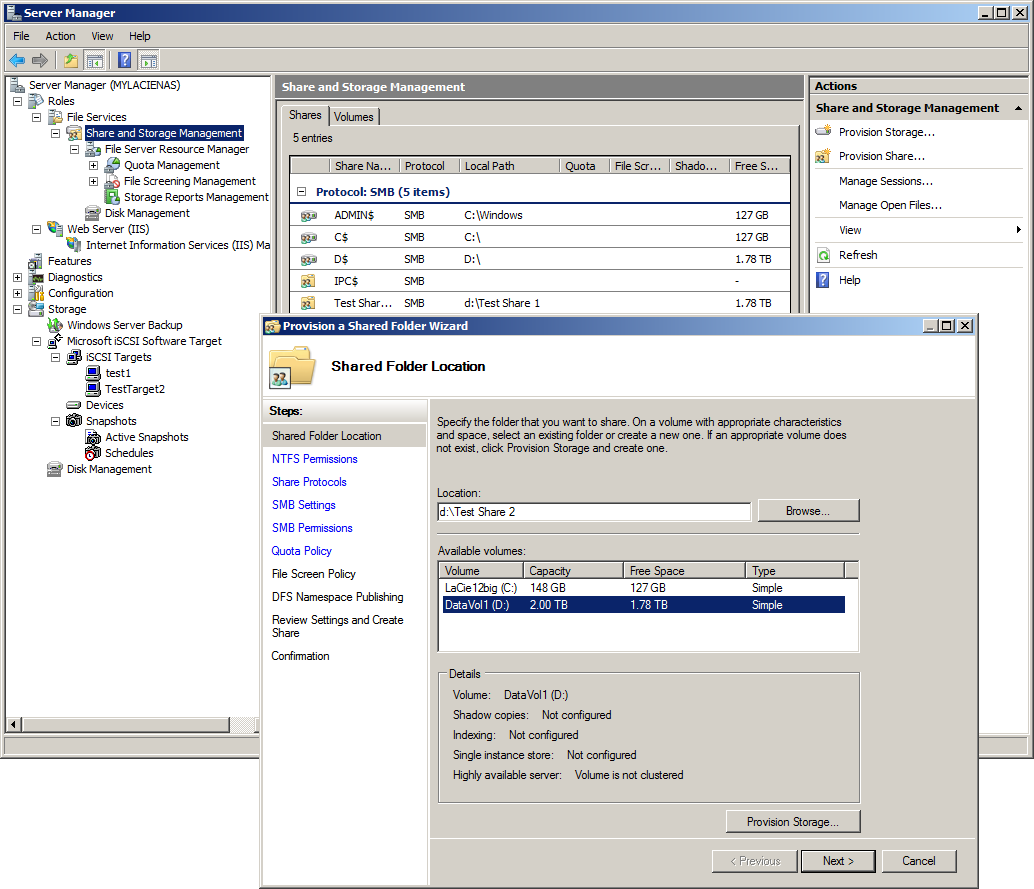Image resolution: width=1034 pixels, height=889 pixels.
Task: Select the Disk Management node under Storage
Action: 109,469
